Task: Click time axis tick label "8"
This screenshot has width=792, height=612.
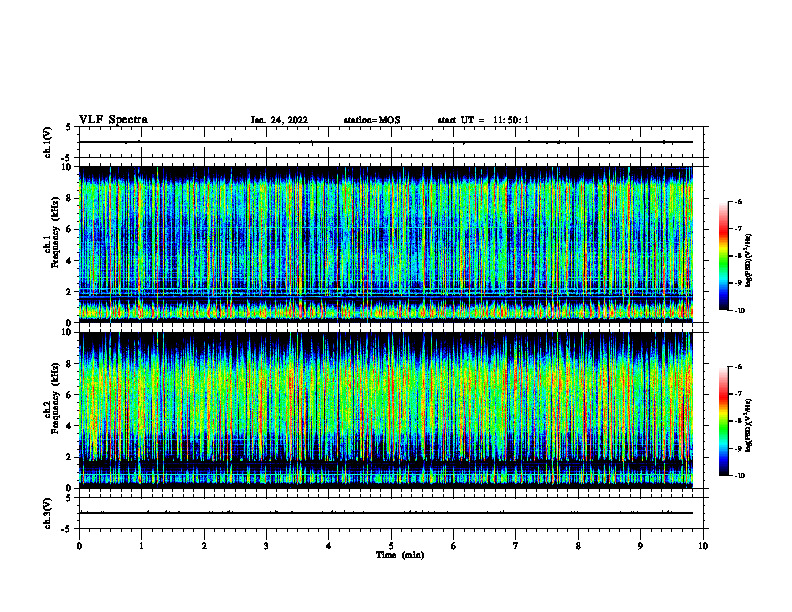Action: pos(578,546)
